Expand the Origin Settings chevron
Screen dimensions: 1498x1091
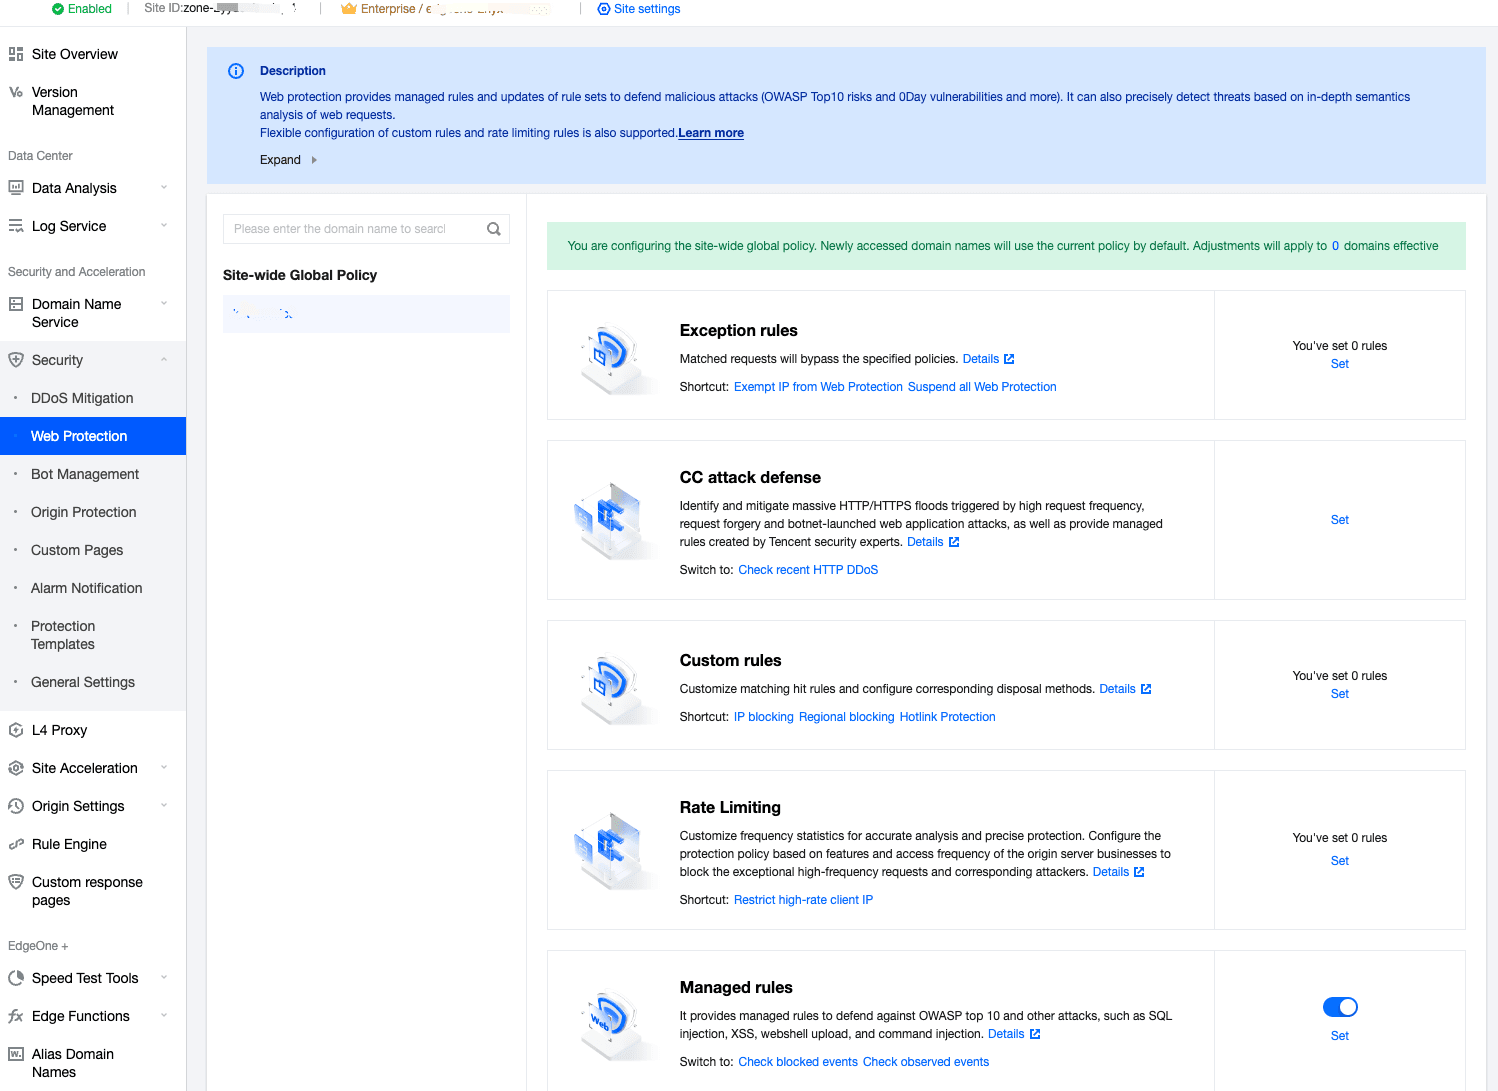coord(164,805)
